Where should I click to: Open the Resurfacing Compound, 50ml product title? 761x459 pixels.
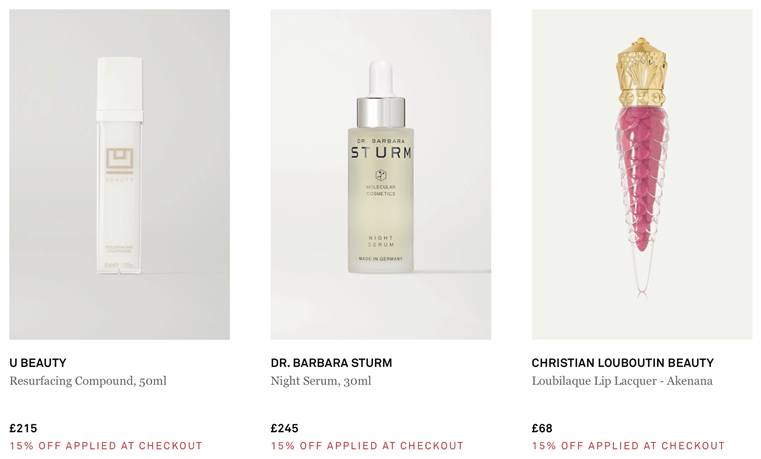point(88,381)
